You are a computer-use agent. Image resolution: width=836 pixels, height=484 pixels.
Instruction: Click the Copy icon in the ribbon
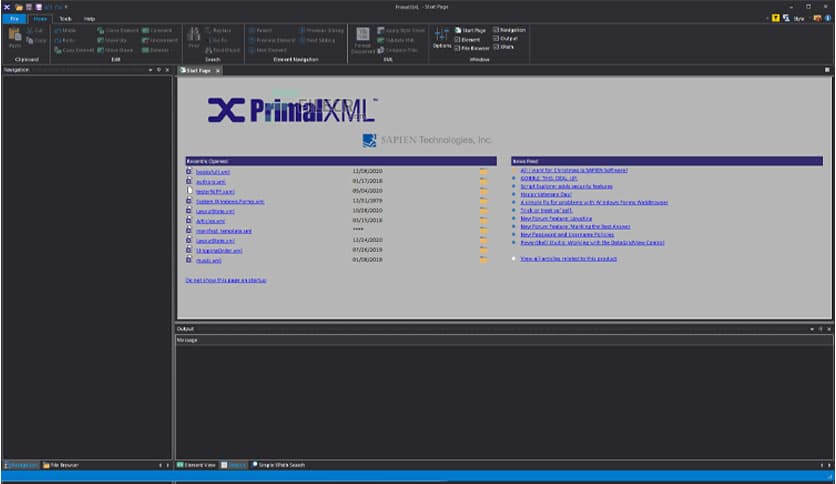[x=30, y=41]
